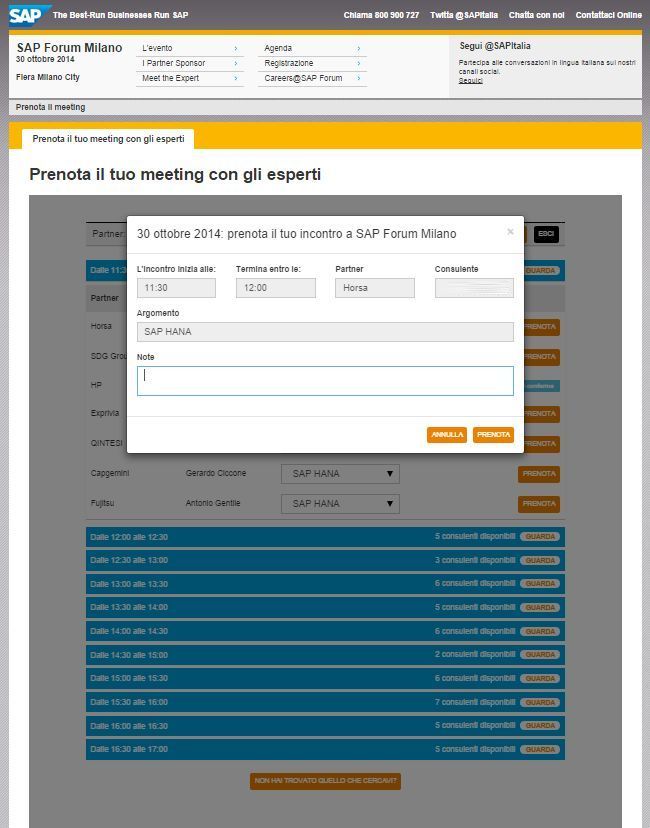The width and height of the screenshot is (650, 828).
Task: Click Contattaci Online link
Action: click(609, 15)
